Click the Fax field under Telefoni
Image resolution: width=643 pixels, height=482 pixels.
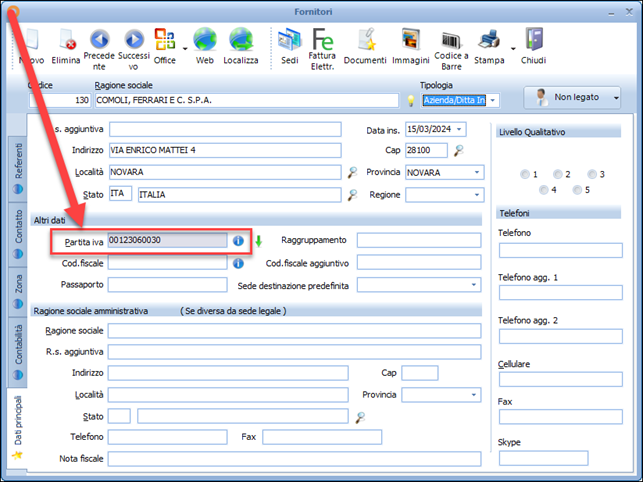[561, 417]
